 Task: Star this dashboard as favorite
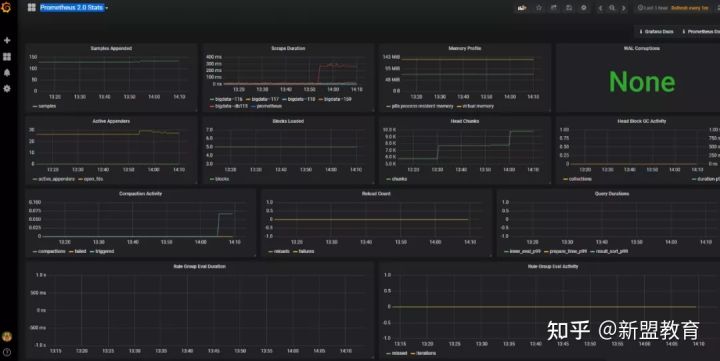click(x=539, y=8)
